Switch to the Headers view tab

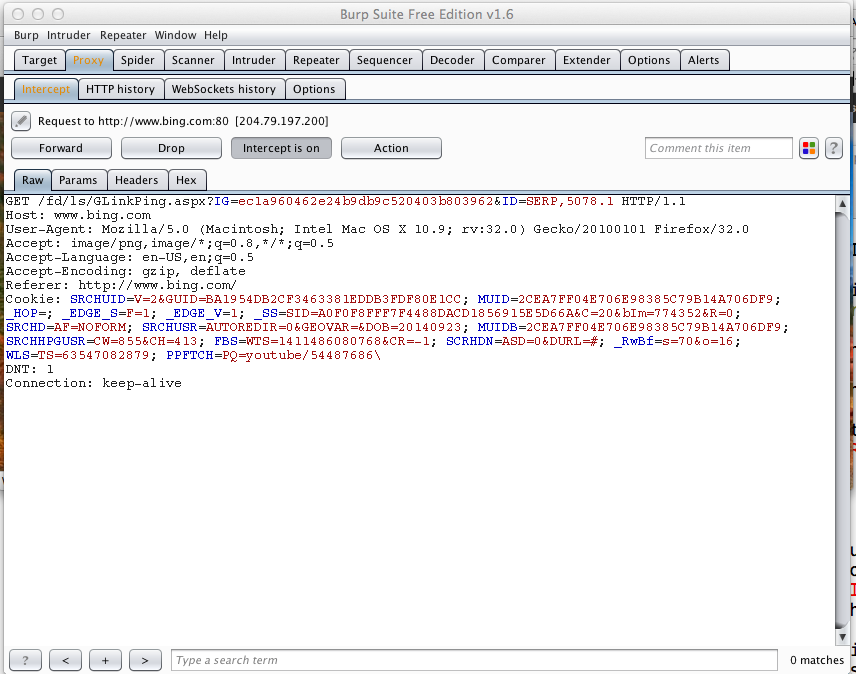tap(136, 180)
